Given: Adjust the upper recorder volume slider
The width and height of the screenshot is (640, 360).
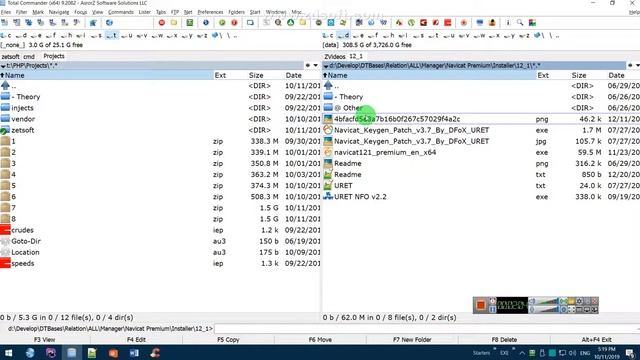Looking at the screenshot, I should (547, 301).
